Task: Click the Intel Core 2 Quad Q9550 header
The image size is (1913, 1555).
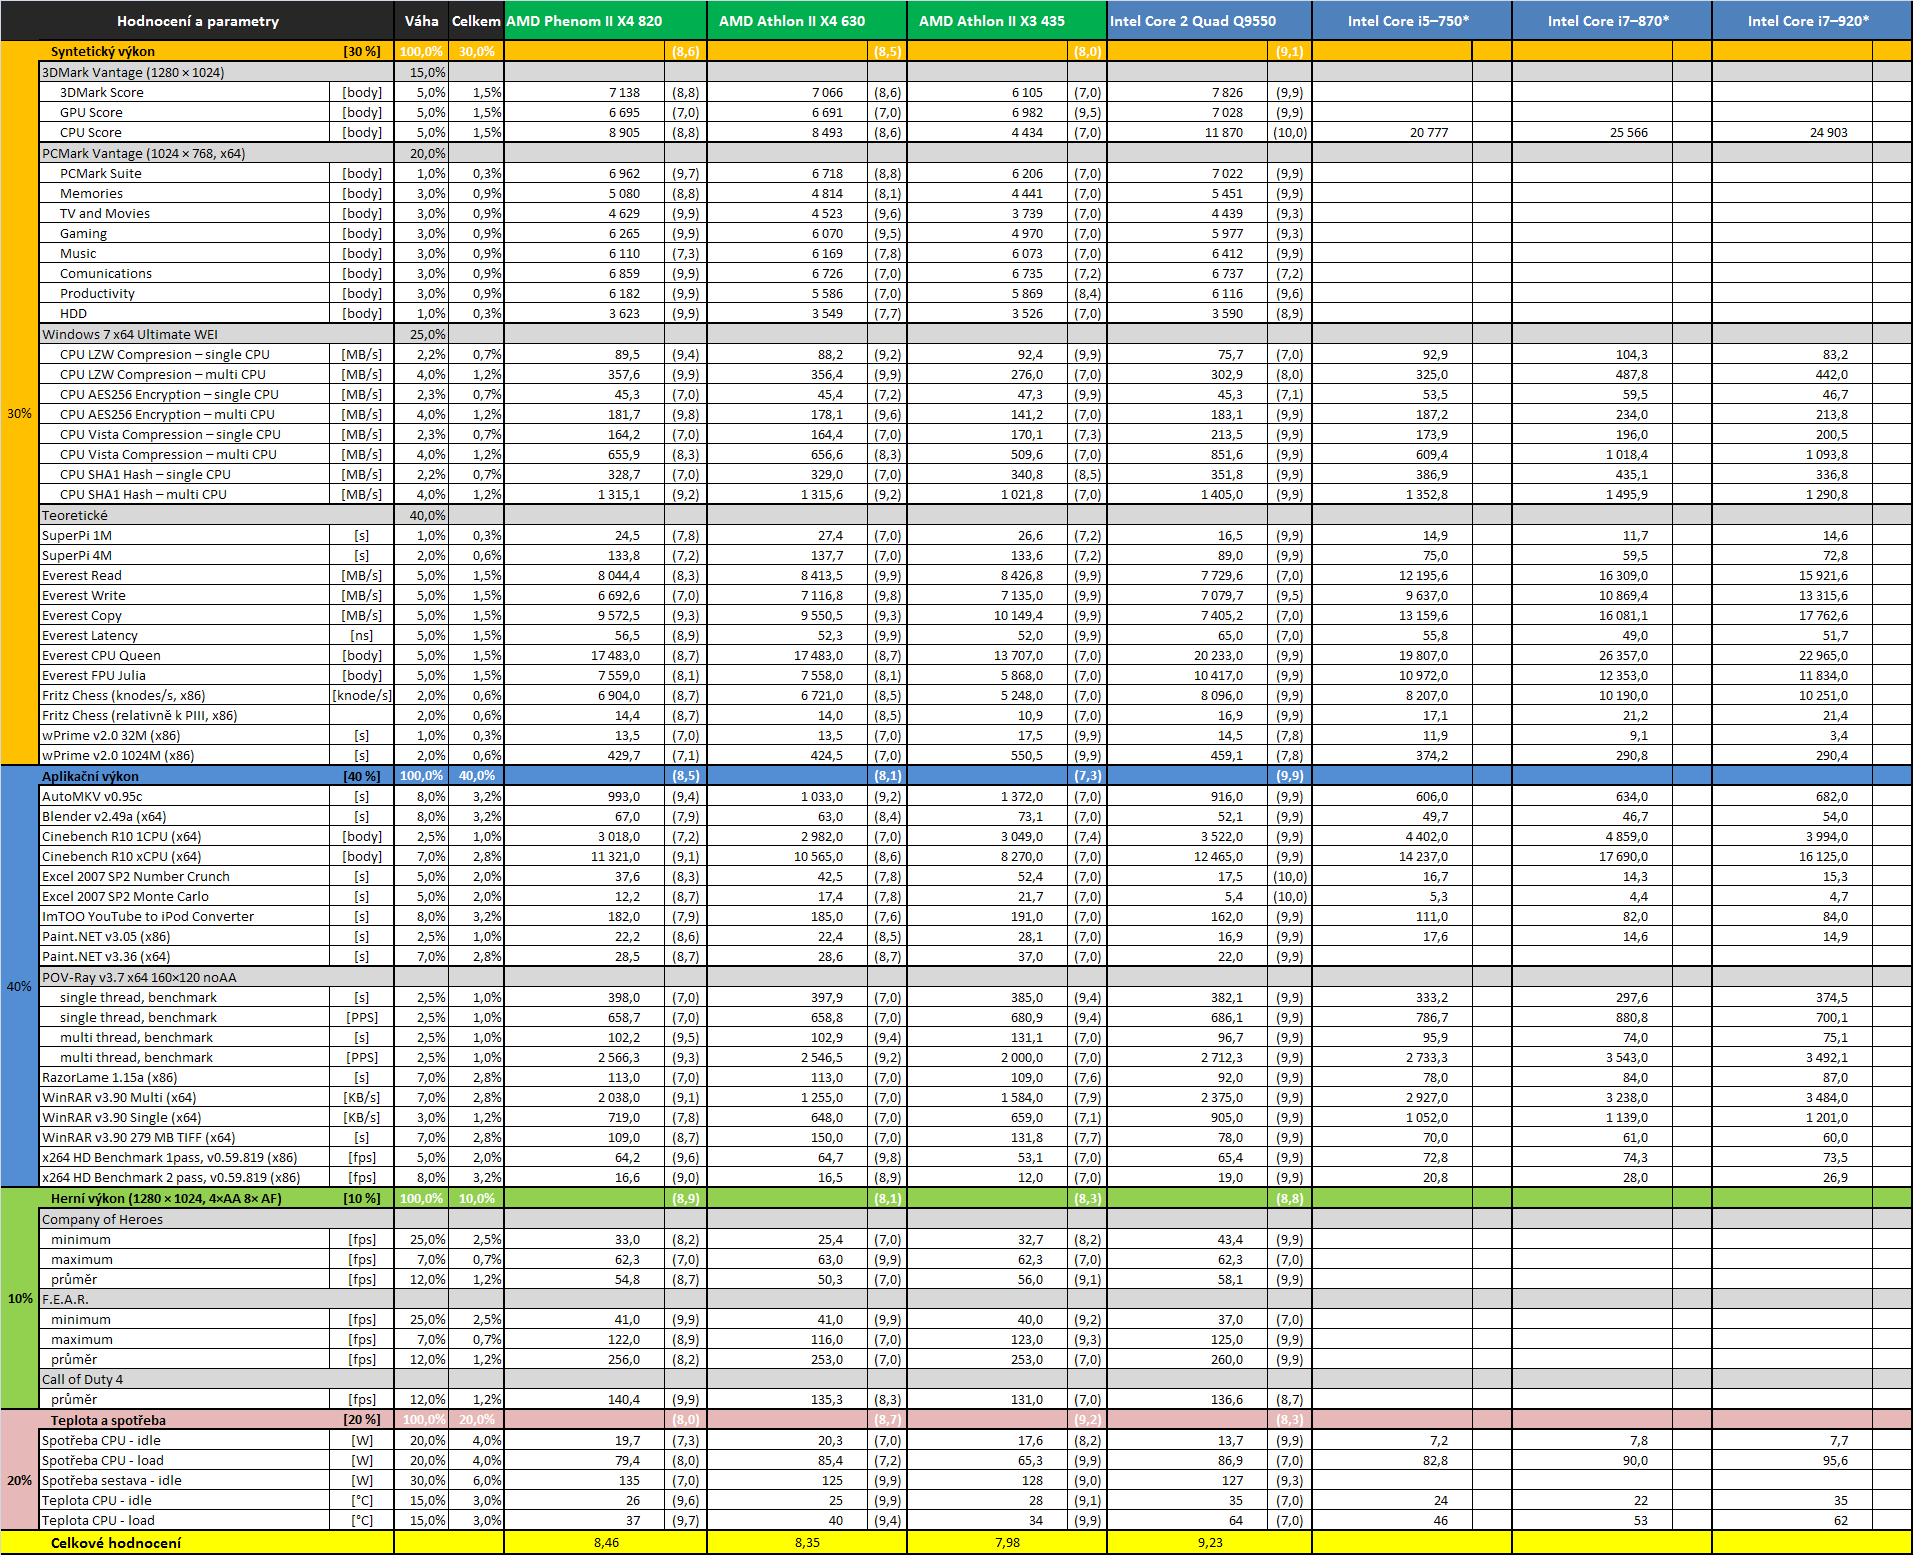Action: click(1209, 21)
